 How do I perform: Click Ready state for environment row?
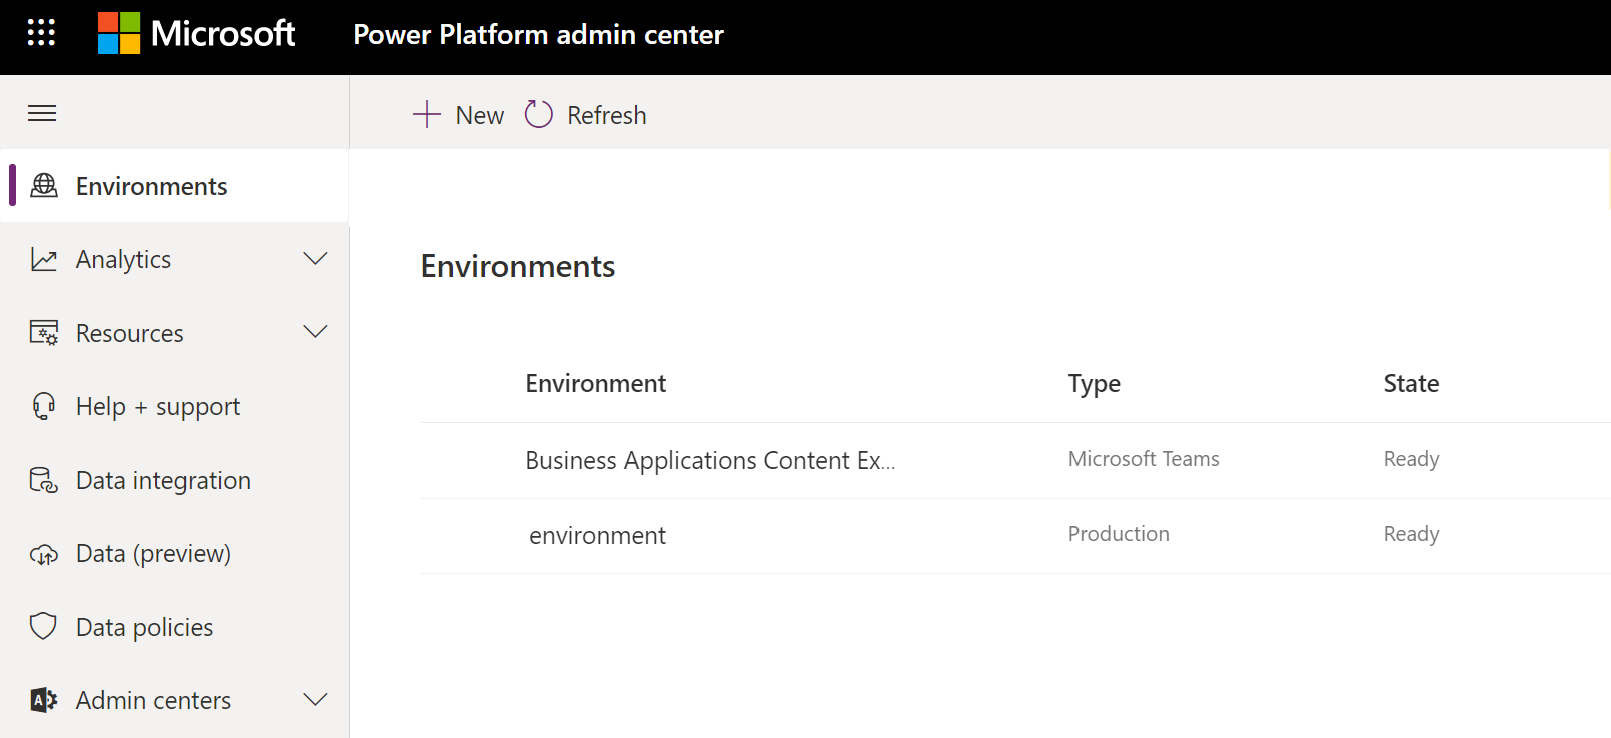1411,534
